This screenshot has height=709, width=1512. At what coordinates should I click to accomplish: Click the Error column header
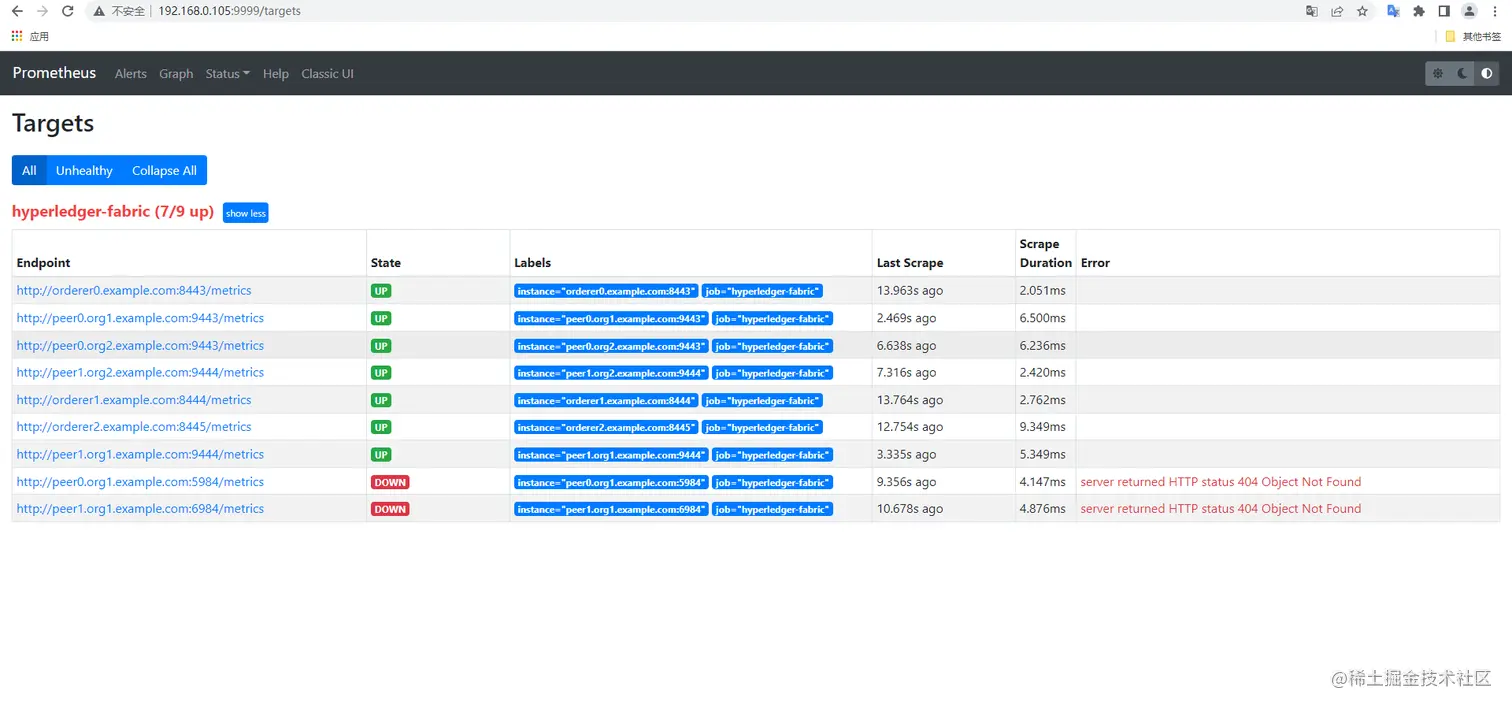point(1095,263)
